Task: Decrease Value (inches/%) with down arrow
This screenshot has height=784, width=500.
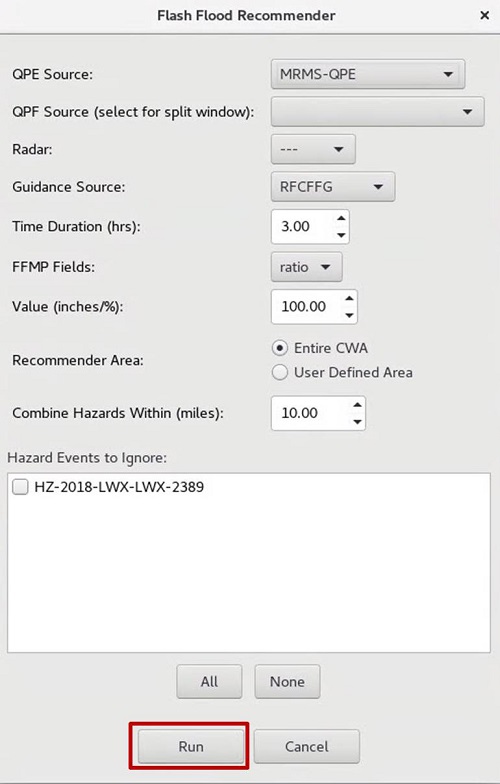Action: (x=349, y=315)
